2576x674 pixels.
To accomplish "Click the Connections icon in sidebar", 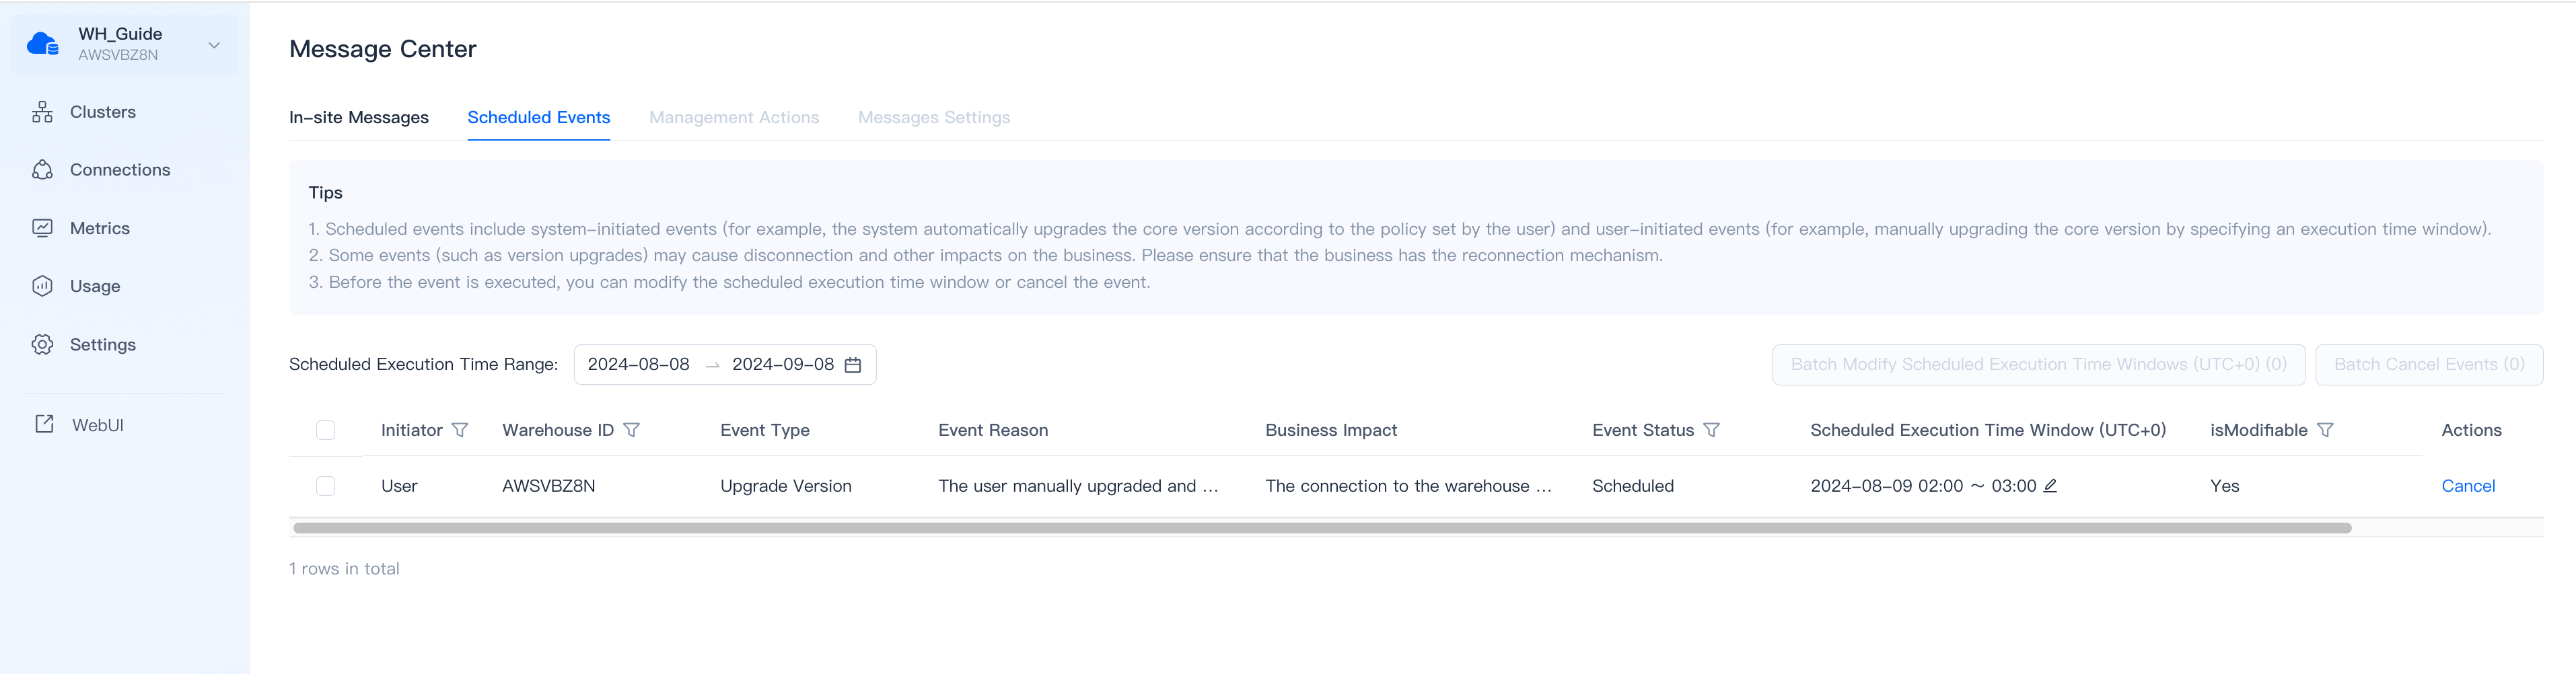I will click(x=42, y=170).
